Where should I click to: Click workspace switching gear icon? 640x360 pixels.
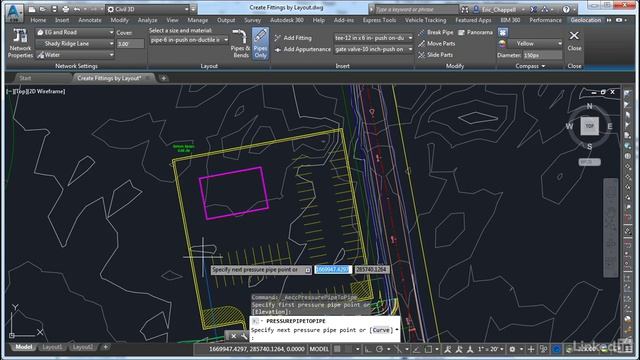(512, 349)
